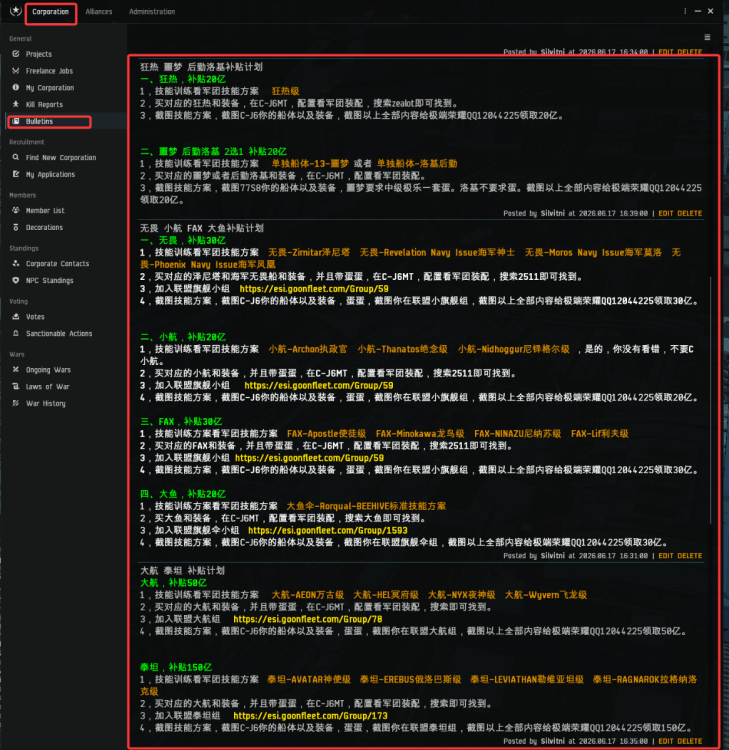Click DELETE on bulletin posted 16:35:00
729x750 pixels.
click(x=690, y=741)
